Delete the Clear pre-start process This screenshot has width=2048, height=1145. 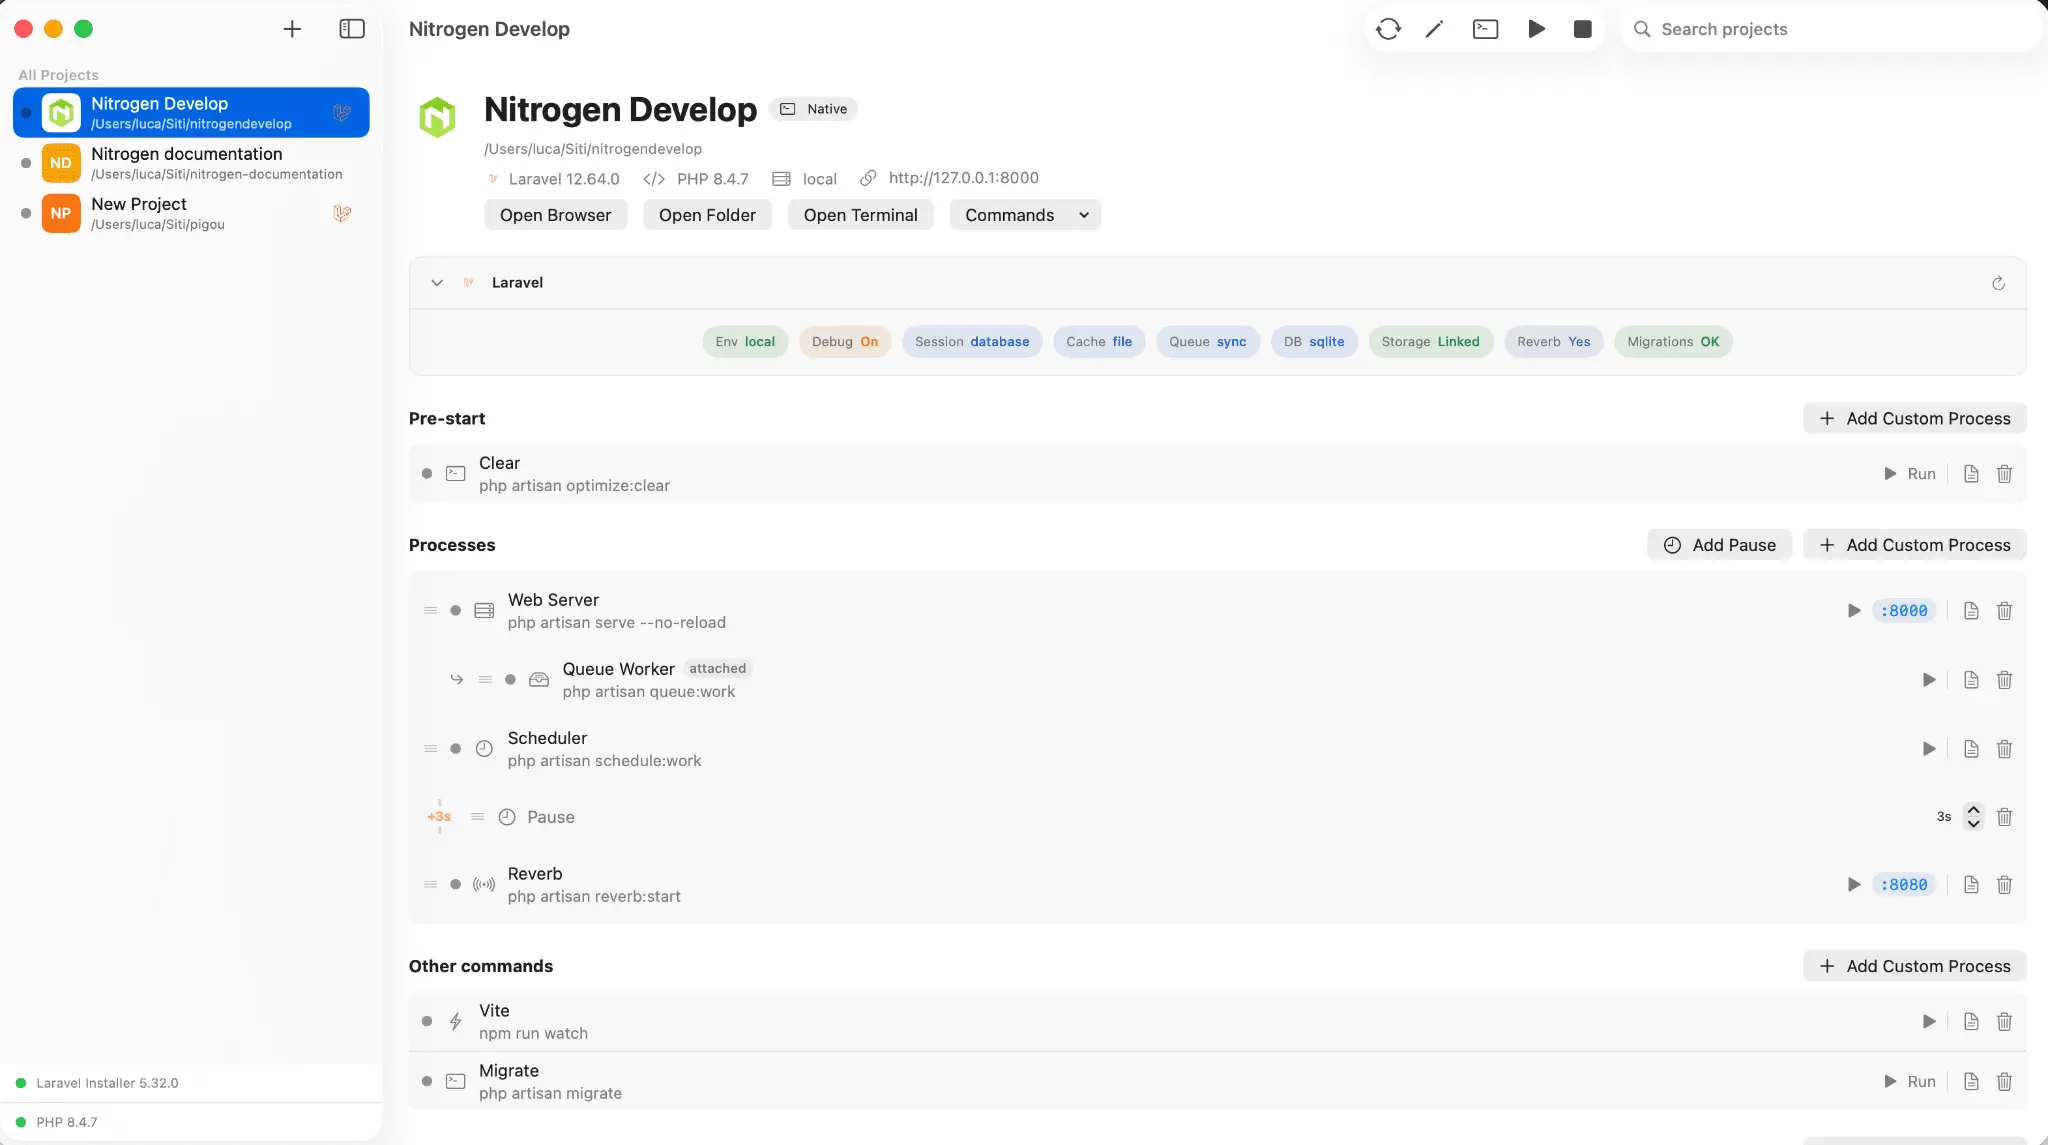coord(2004,474)
